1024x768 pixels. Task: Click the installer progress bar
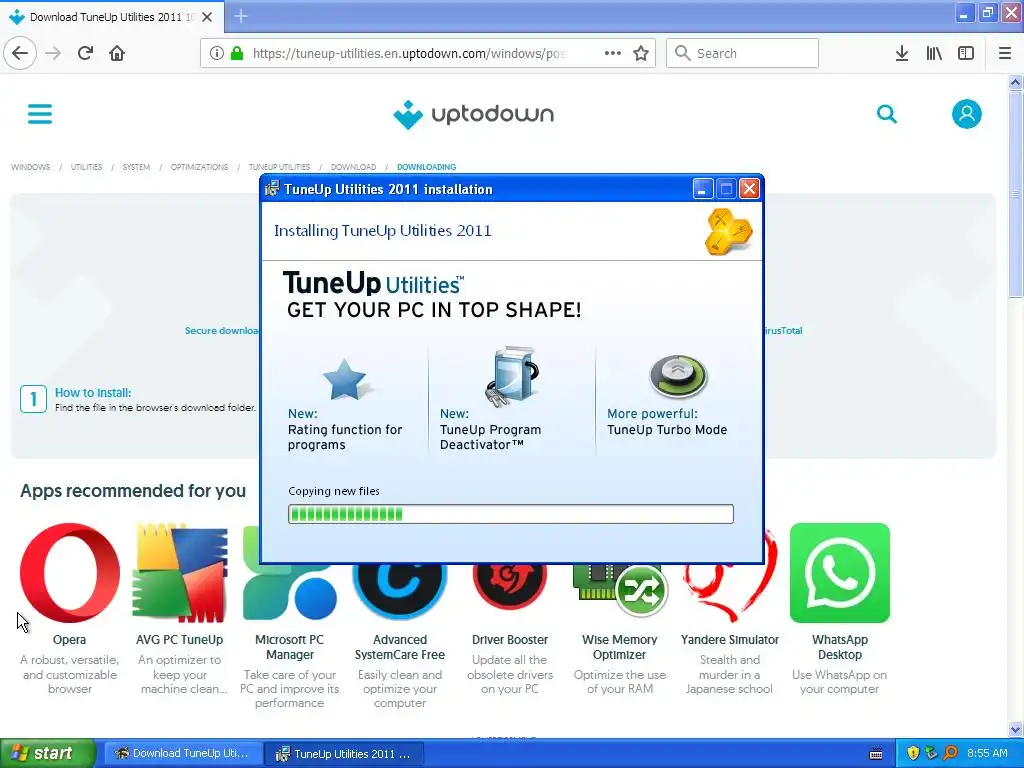[511, 514]
